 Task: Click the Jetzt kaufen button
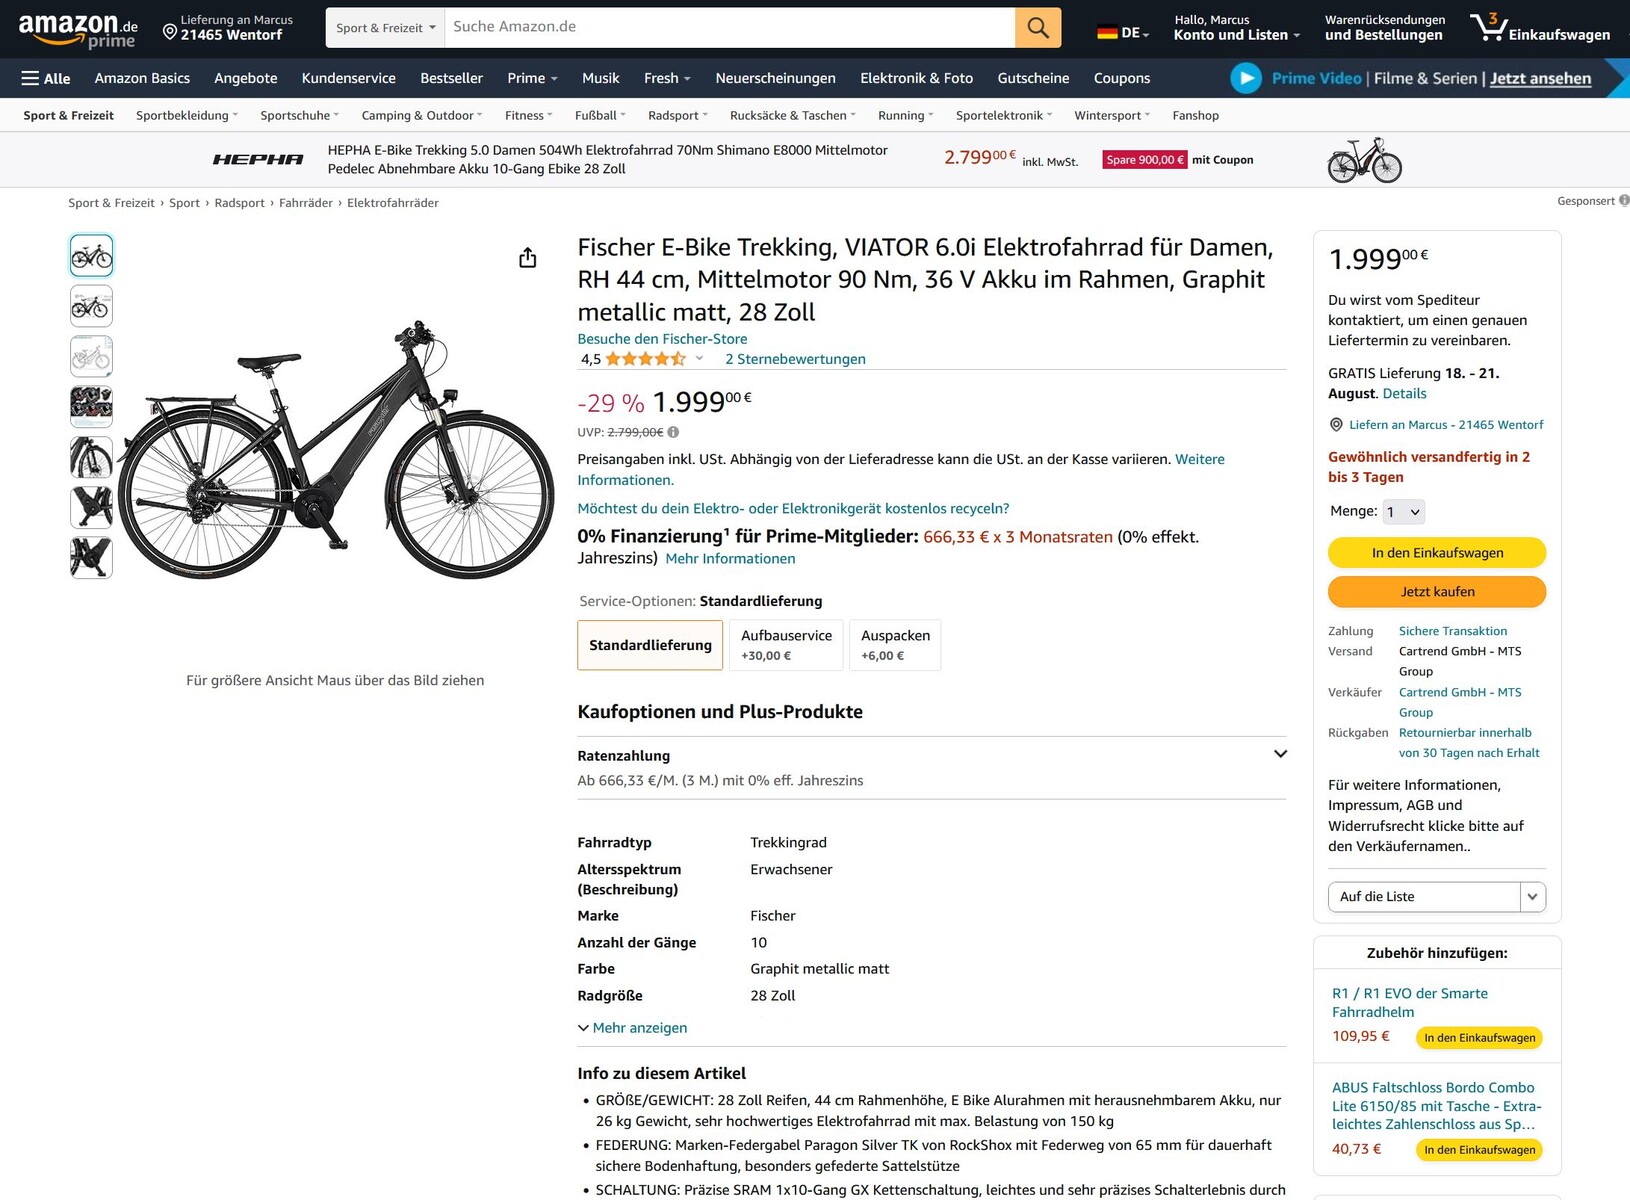click(x=1437, y=592)
